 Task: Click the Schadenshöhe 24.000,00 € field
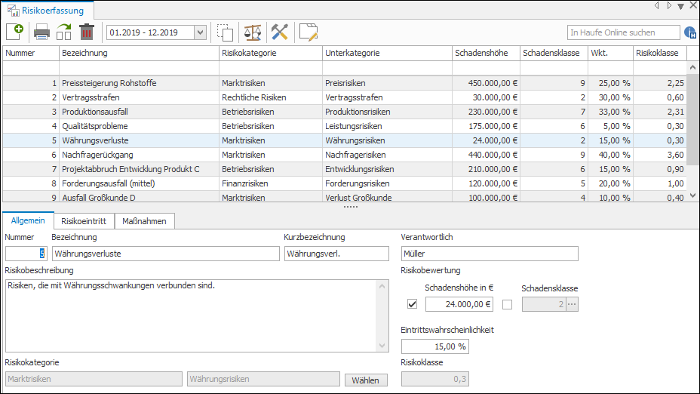tap(459, 304)
